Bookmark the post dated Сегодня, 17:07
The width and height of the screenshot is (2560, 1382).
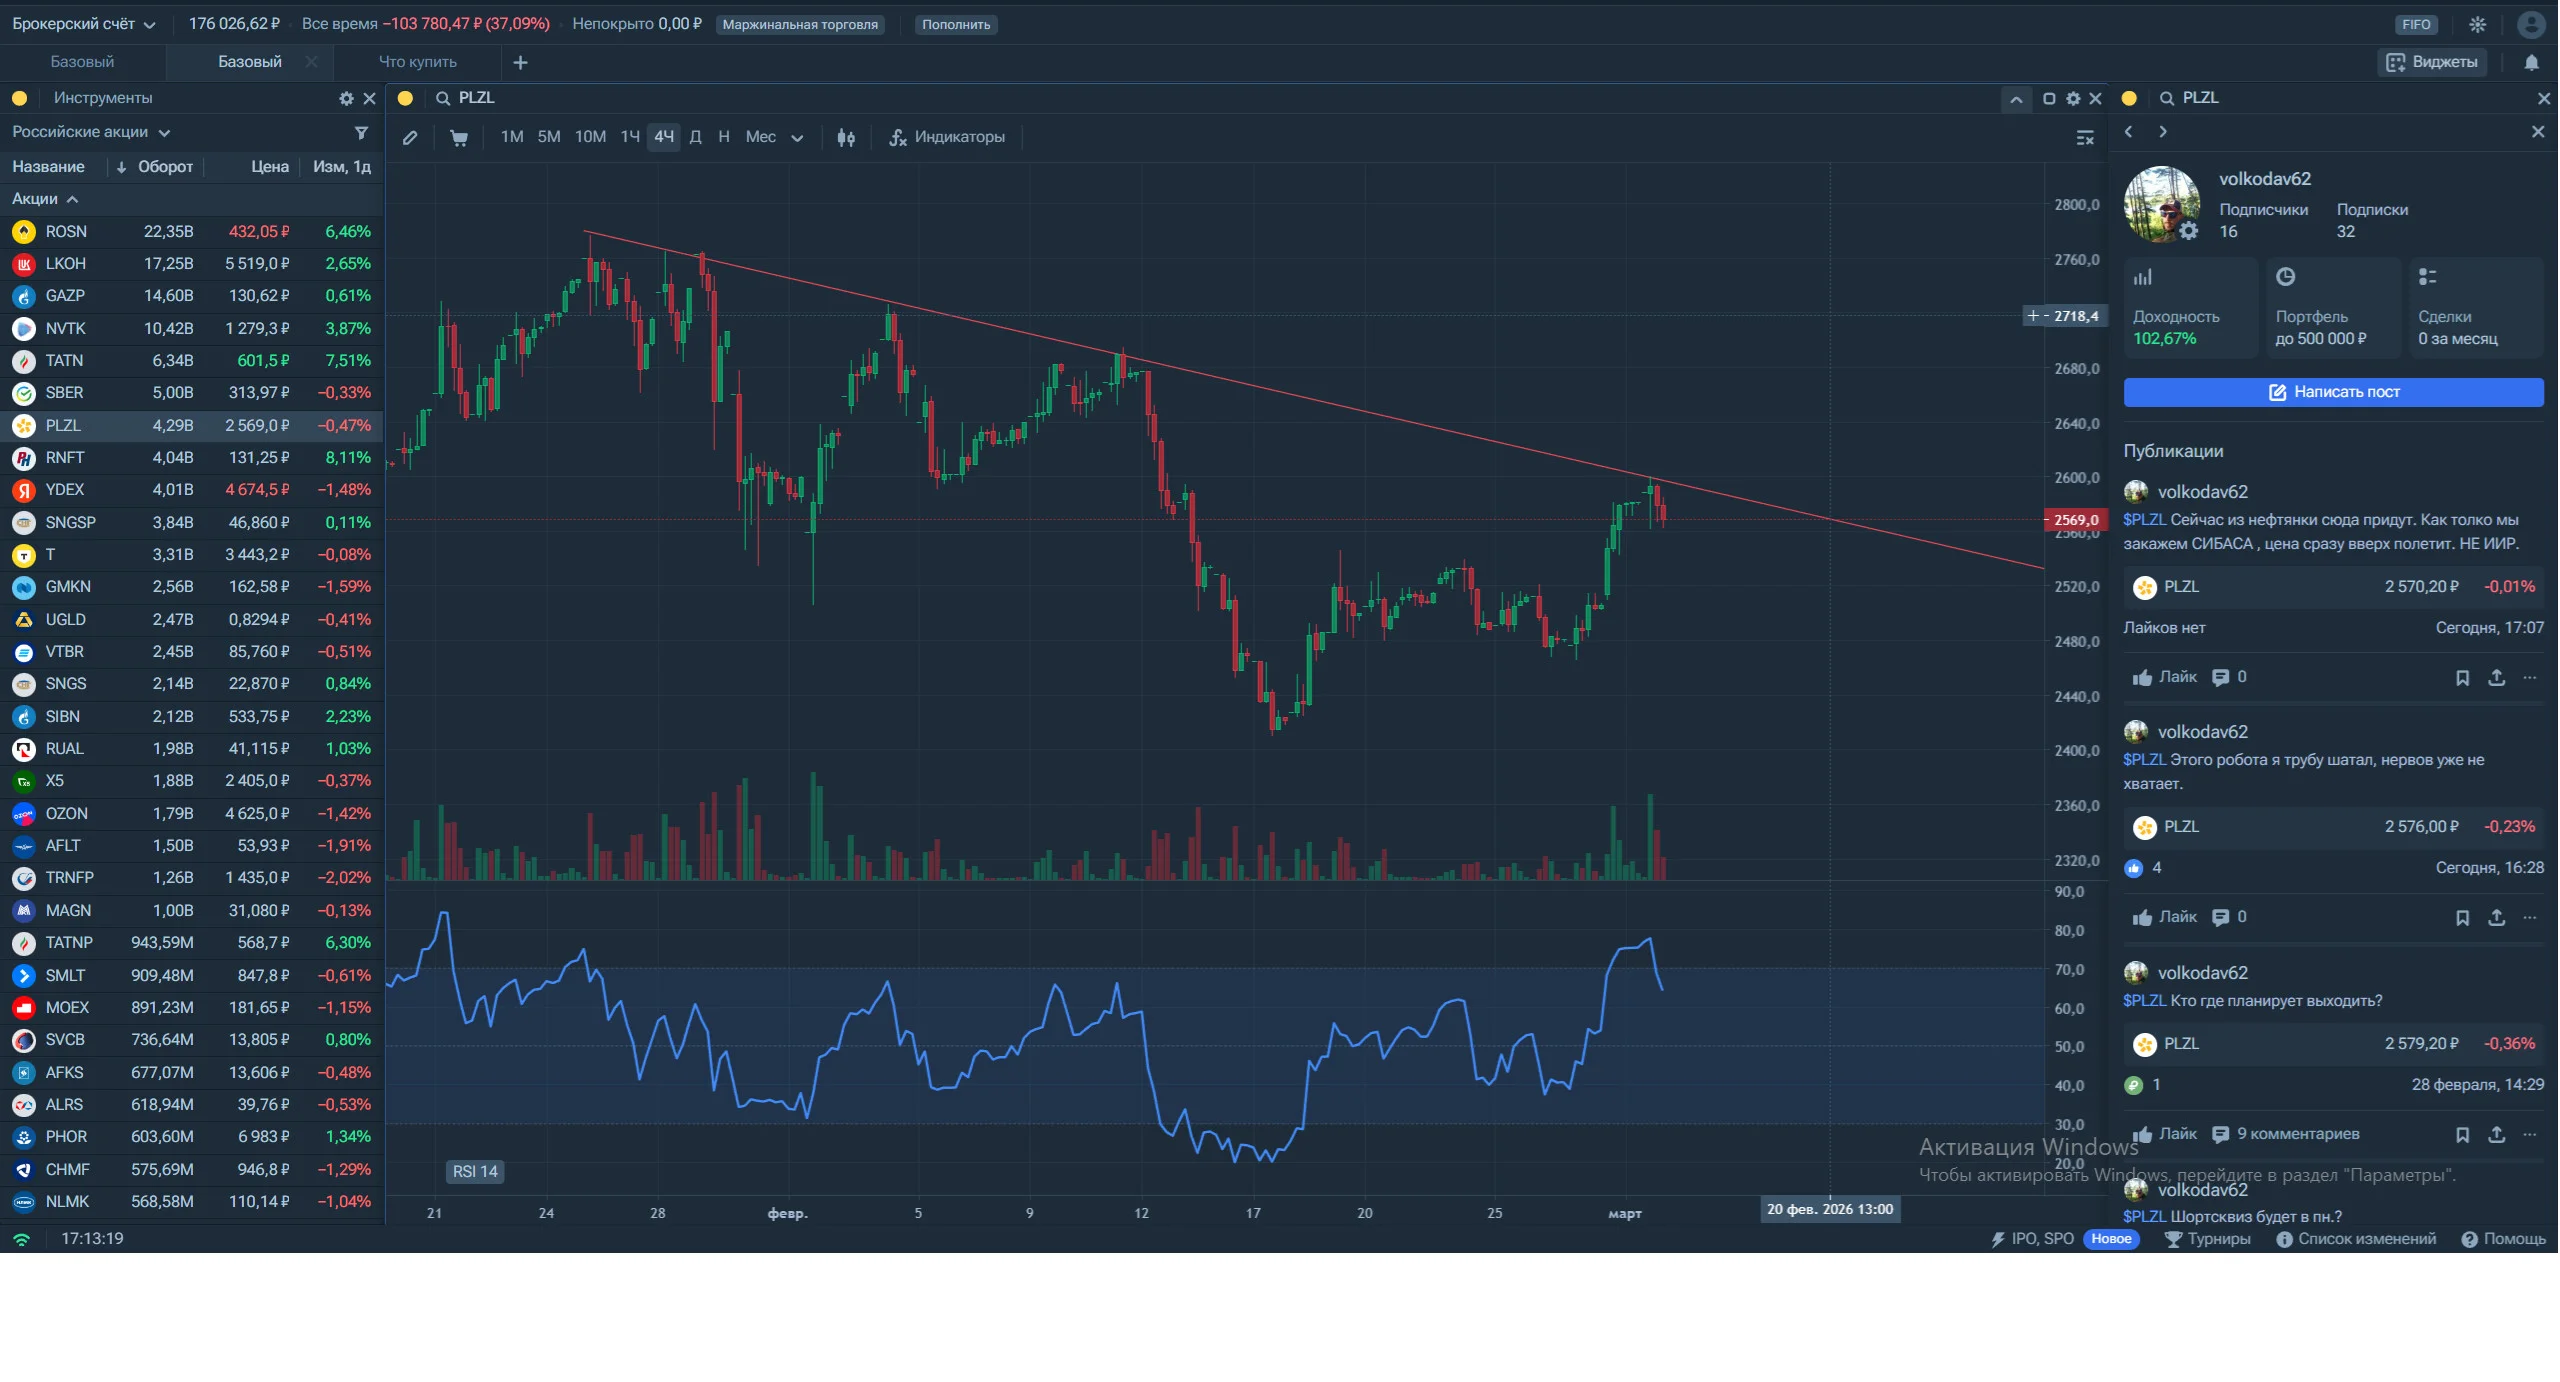click(x=2463, y=677)
